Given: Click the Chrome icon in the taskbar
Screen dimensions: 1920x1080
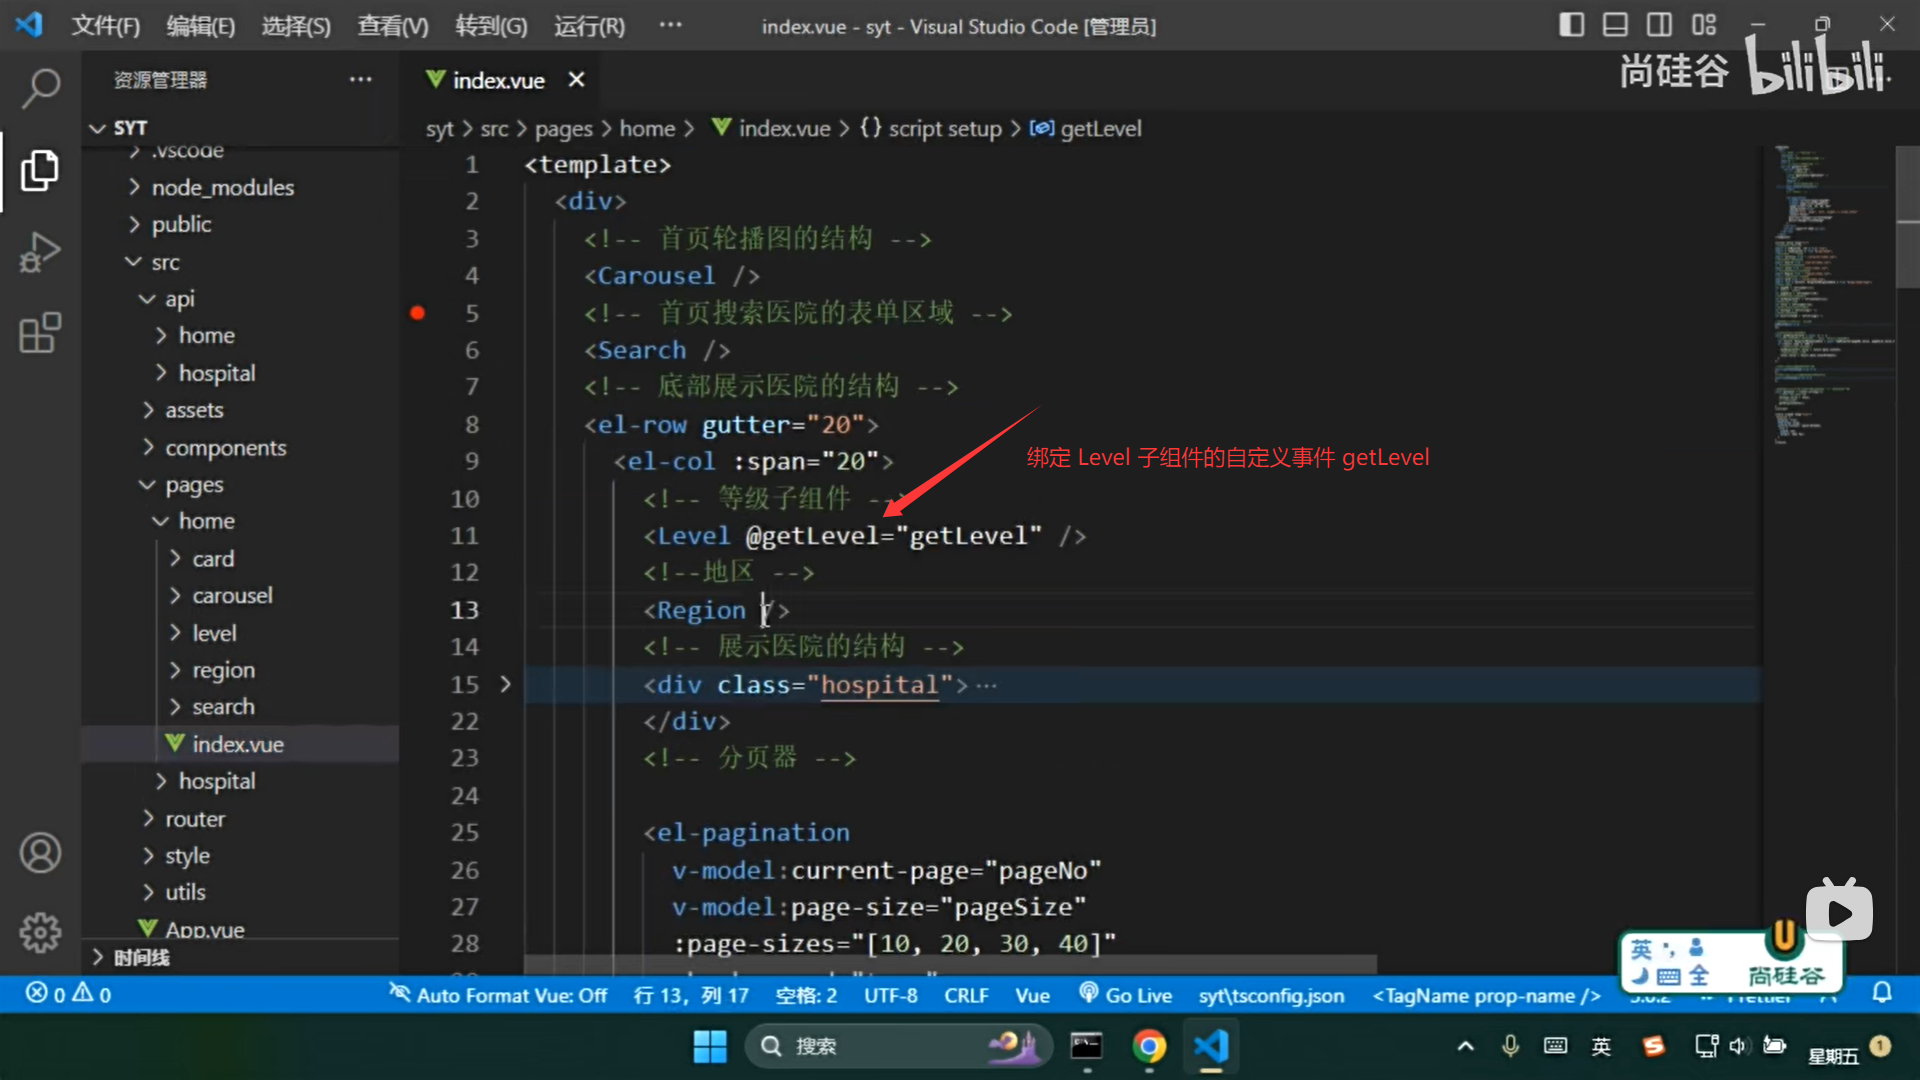Looking at the screenshot, I should tap(1149, 1046).
